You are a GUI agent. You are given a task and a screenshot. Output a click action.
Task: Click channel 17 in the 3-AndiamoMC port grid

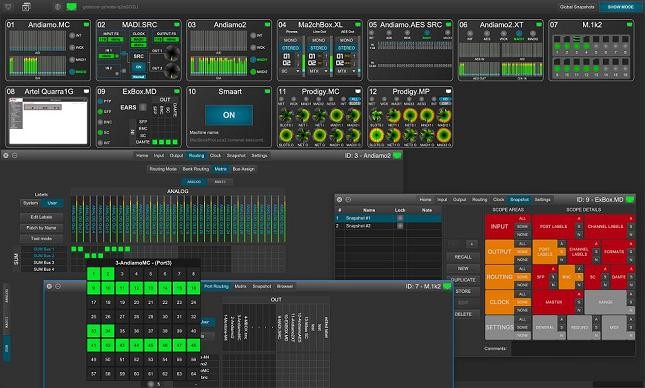point(93,302)
